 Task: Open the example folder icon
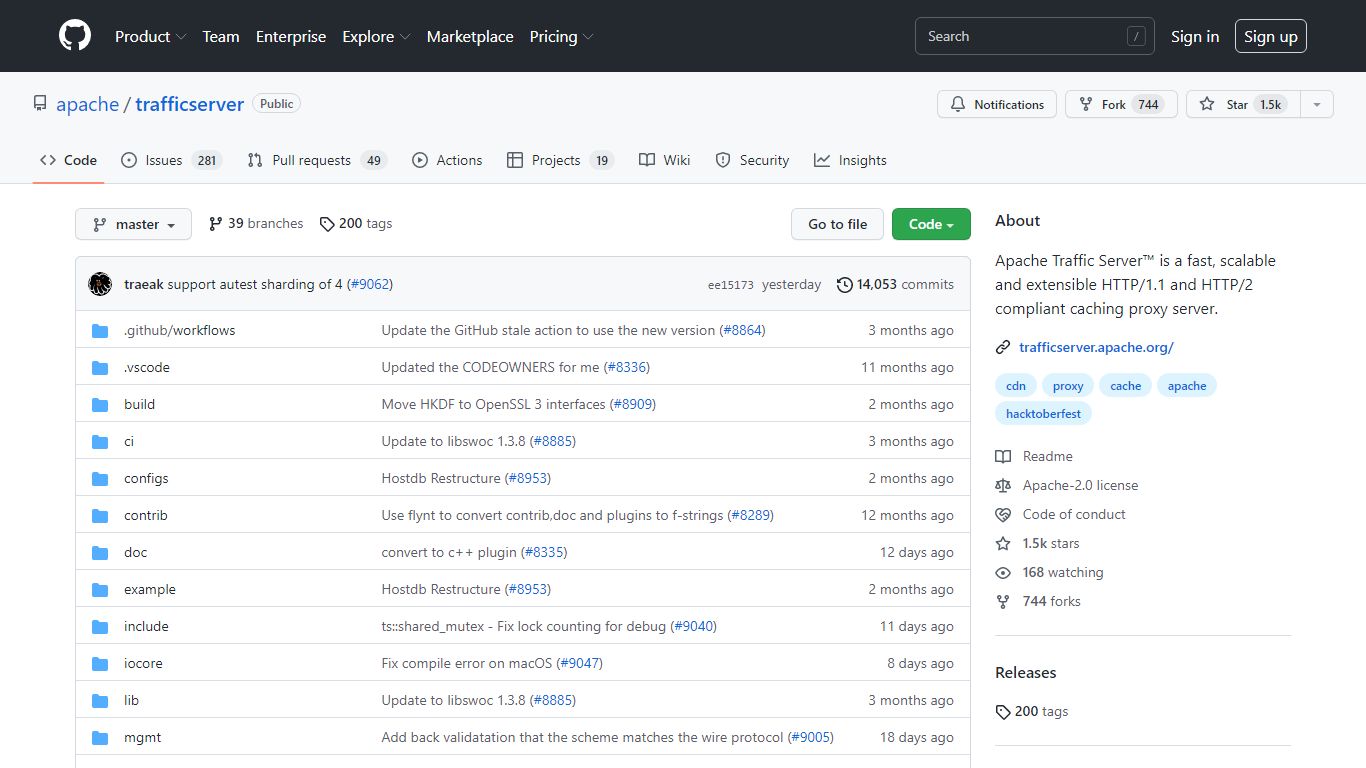point(100,589)
